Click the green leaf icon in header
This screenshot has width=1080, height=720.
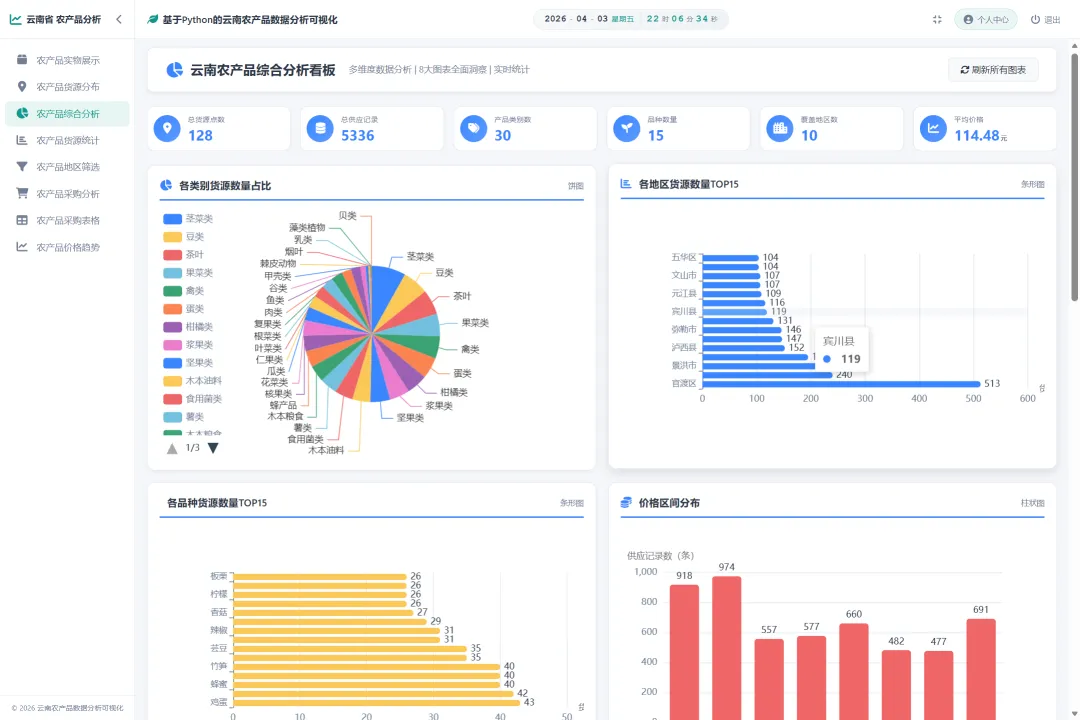pos(153,19)
